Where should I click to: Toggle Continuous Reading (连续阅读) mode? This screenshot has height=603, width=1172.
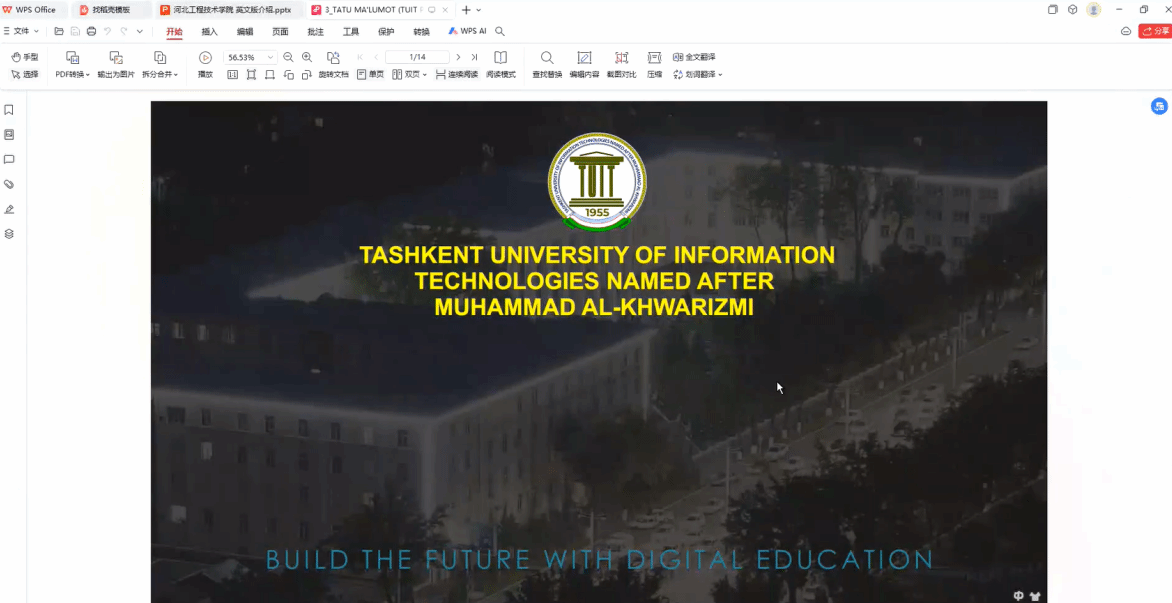456,75
